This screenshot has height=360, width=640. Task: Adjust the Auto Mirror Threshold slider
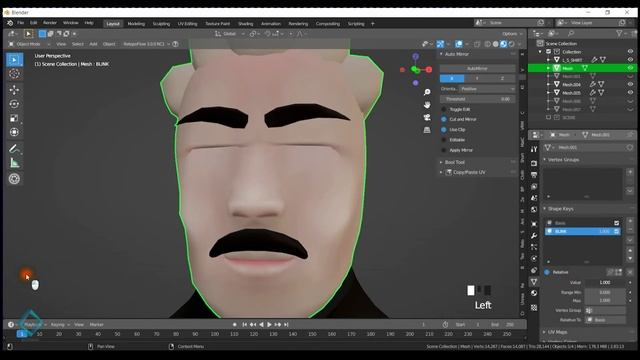click(478, 99)
